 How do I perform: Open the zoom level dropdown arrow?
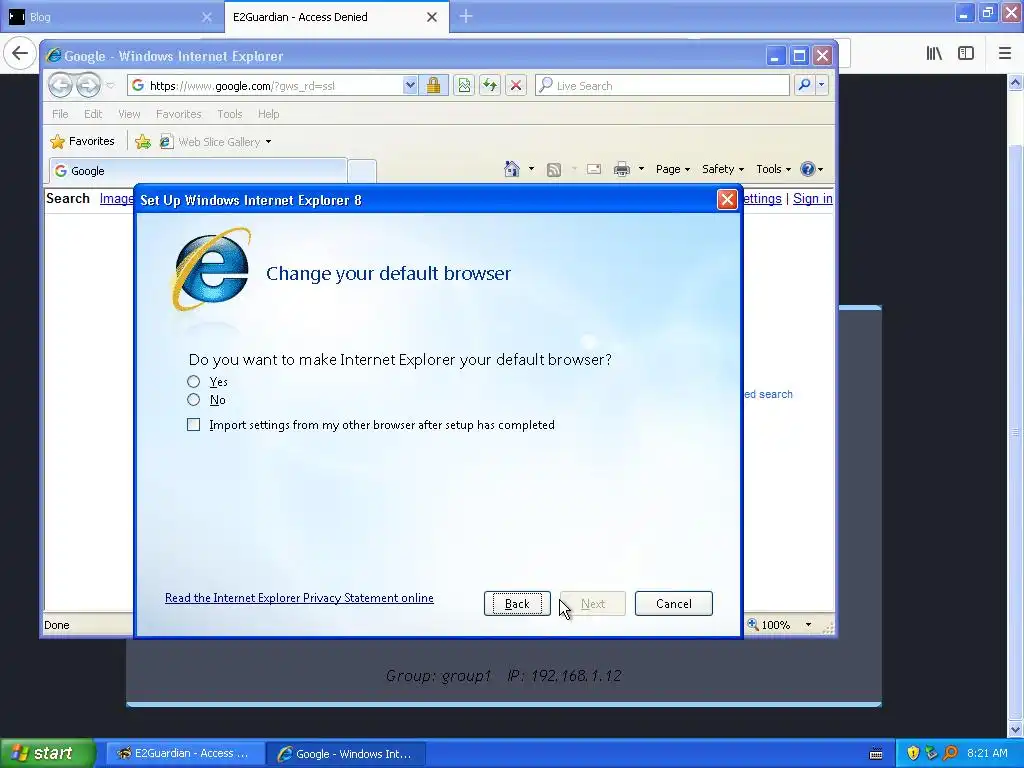click(808, 625)
